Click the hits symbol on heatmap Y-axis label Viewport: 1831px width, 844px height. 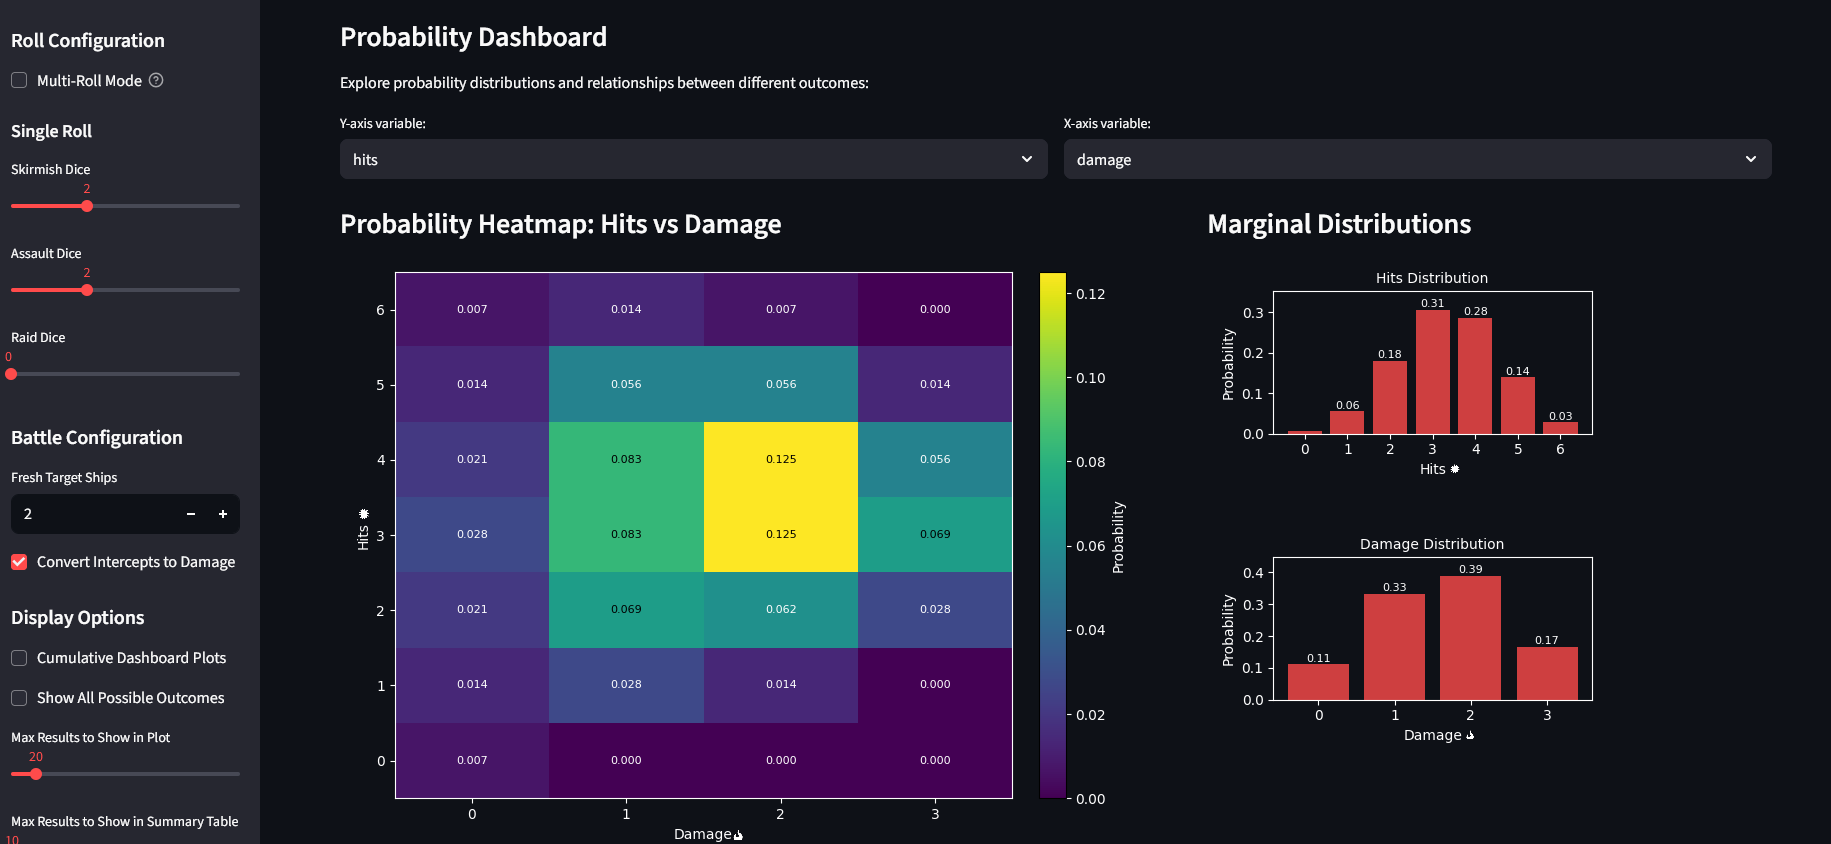pyautogui.click(x=364, y=514)
